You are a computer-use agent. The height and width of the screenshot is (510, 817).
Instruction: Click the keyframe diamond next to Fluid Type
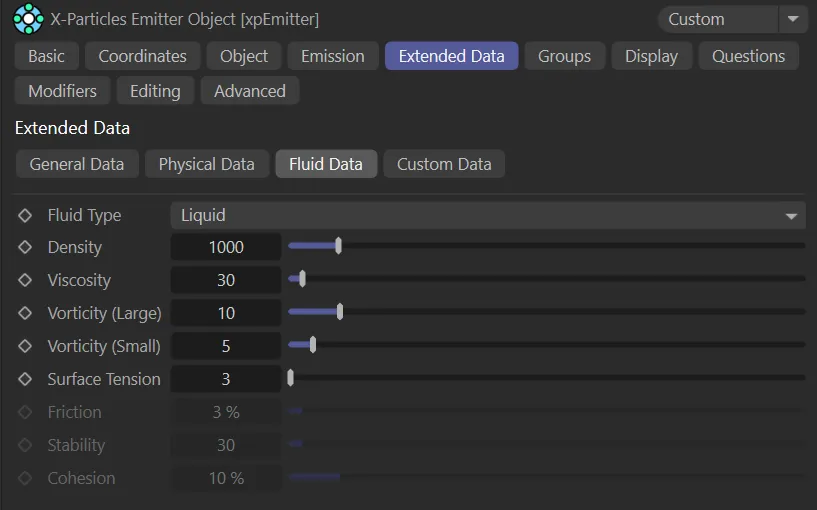point(25,215)
